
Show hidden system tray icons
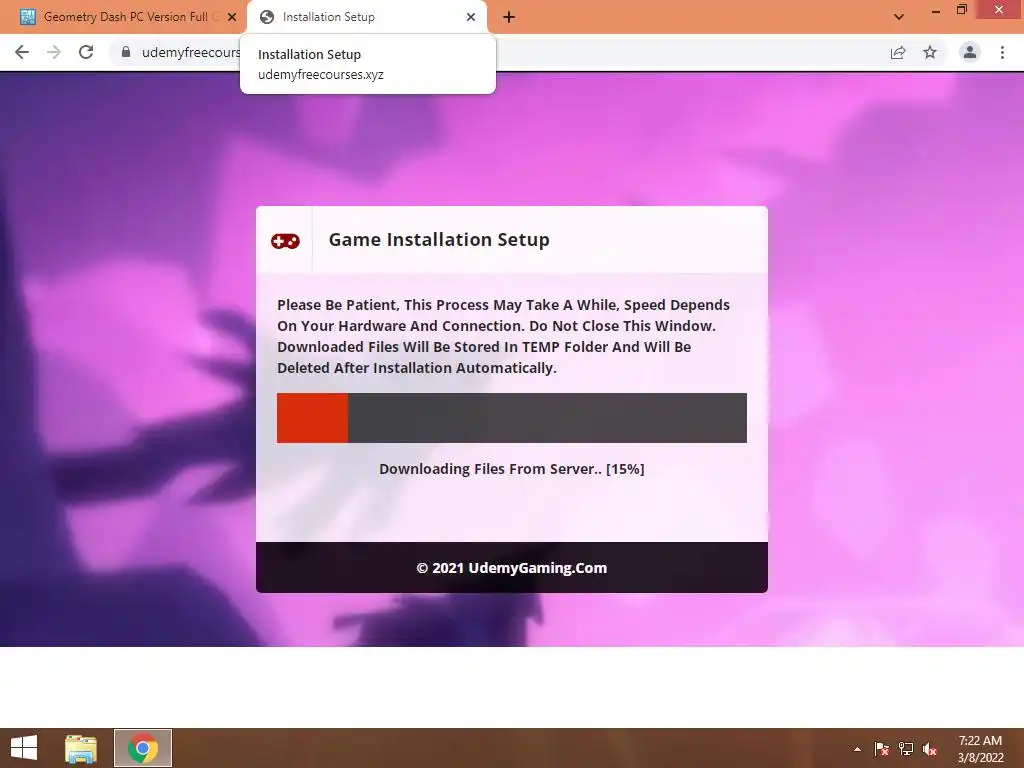click(857, 749)
